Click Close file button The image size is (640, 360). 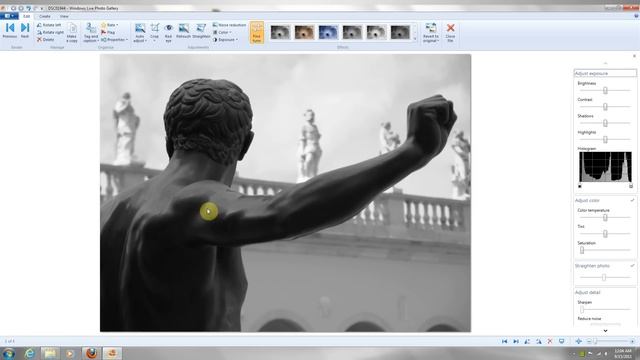point(450,33)
